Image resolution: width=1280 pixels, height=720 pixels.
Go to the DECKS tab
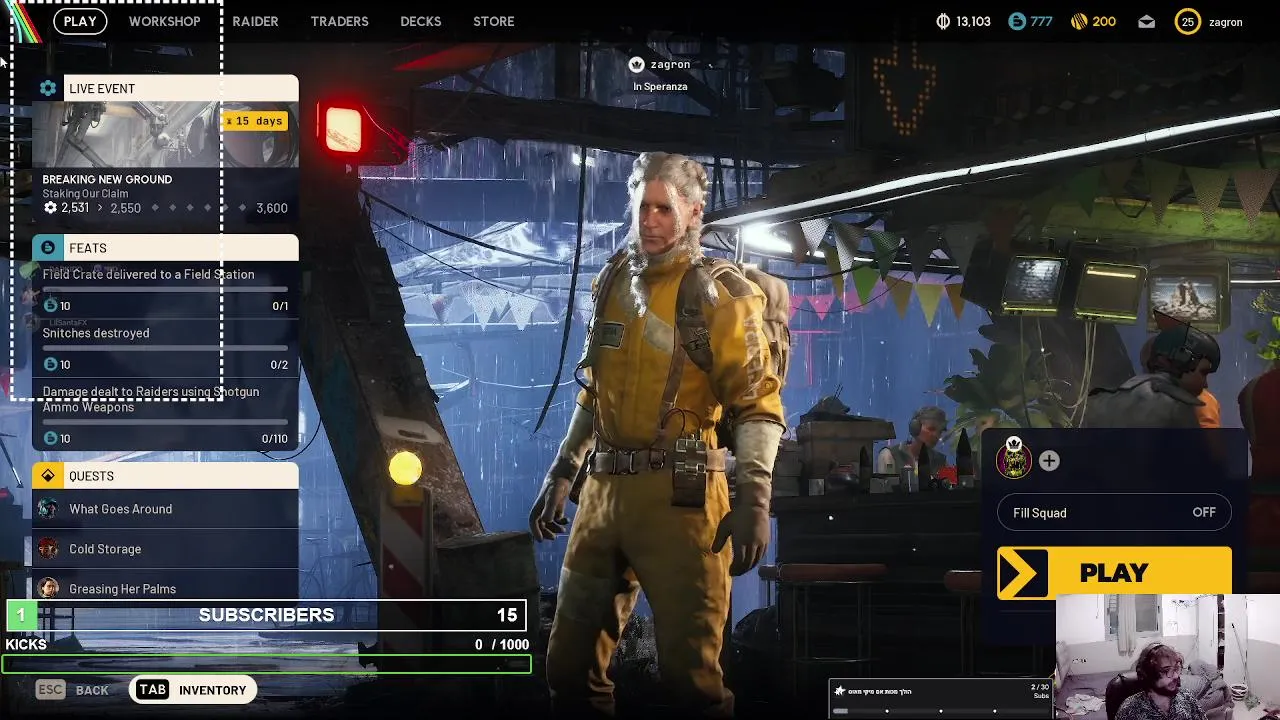point(420,21)
